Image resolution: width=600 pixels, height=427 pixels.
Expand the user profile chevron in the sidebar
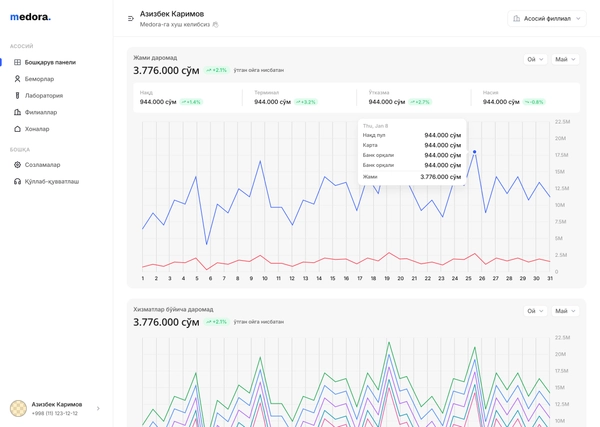tap(98, 409)
